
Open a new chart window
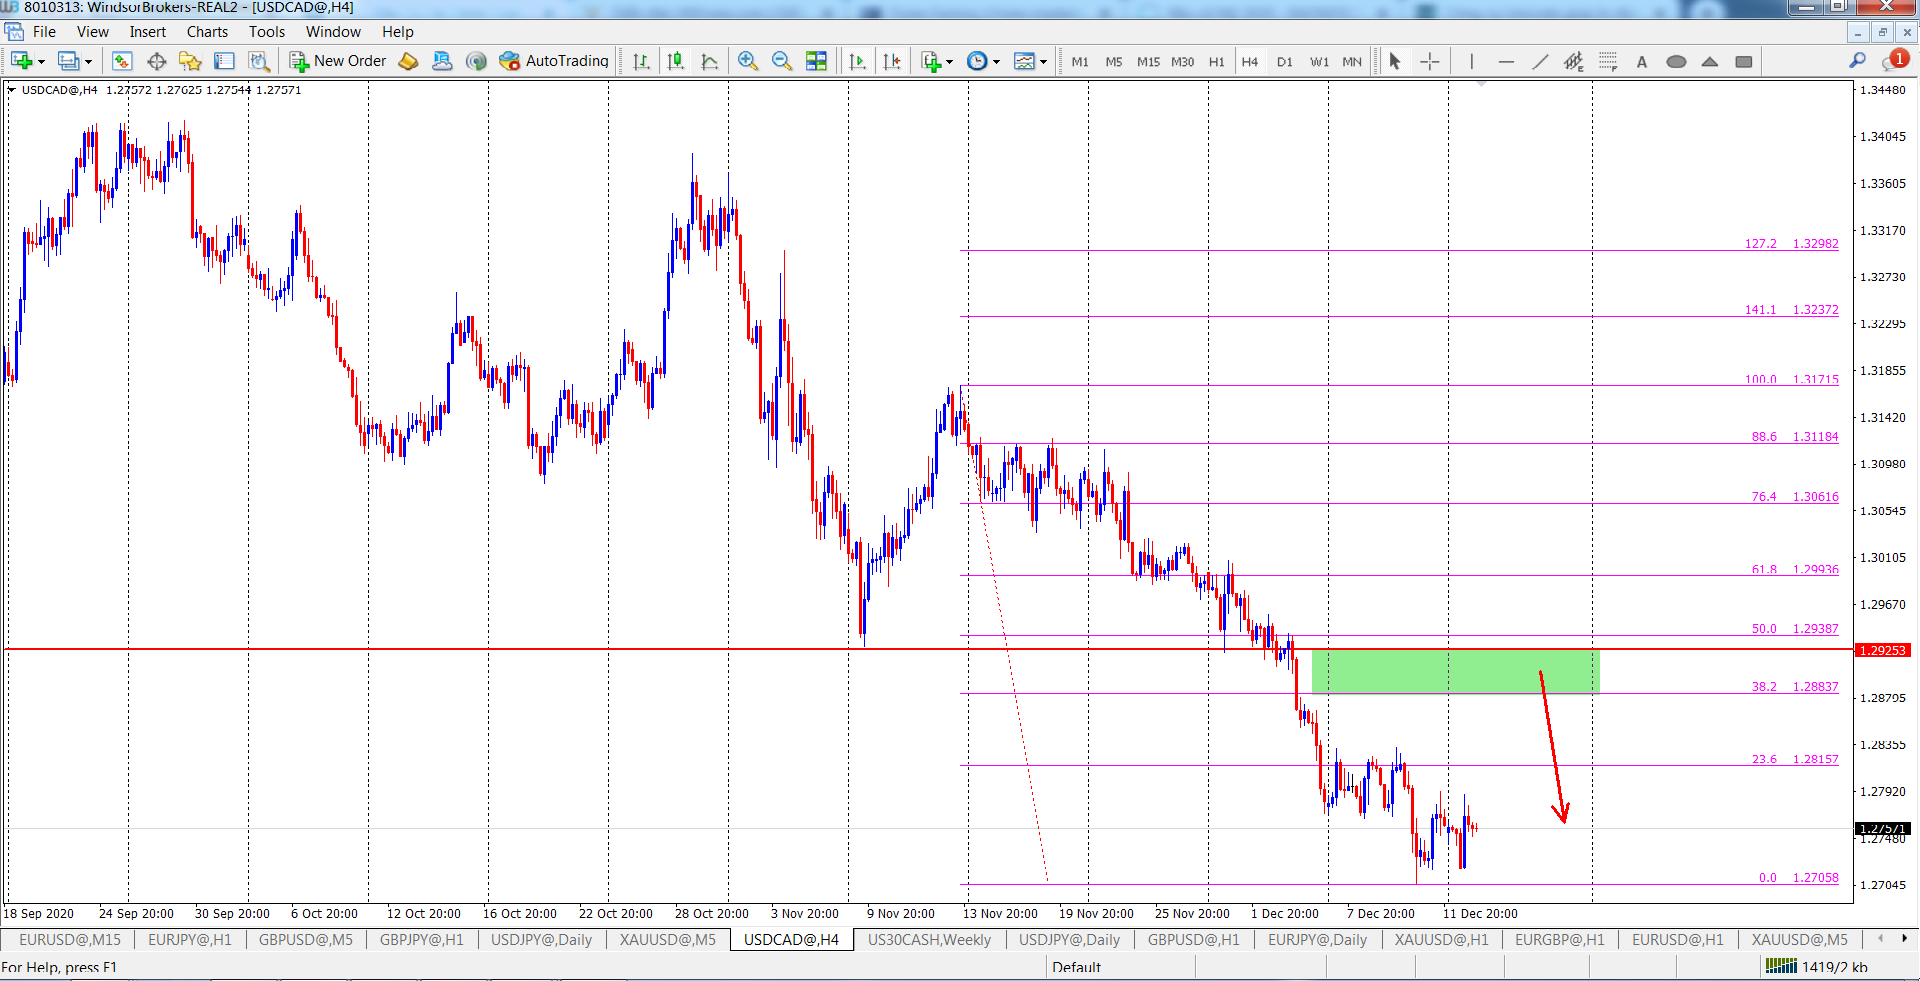tap(21, 61)
